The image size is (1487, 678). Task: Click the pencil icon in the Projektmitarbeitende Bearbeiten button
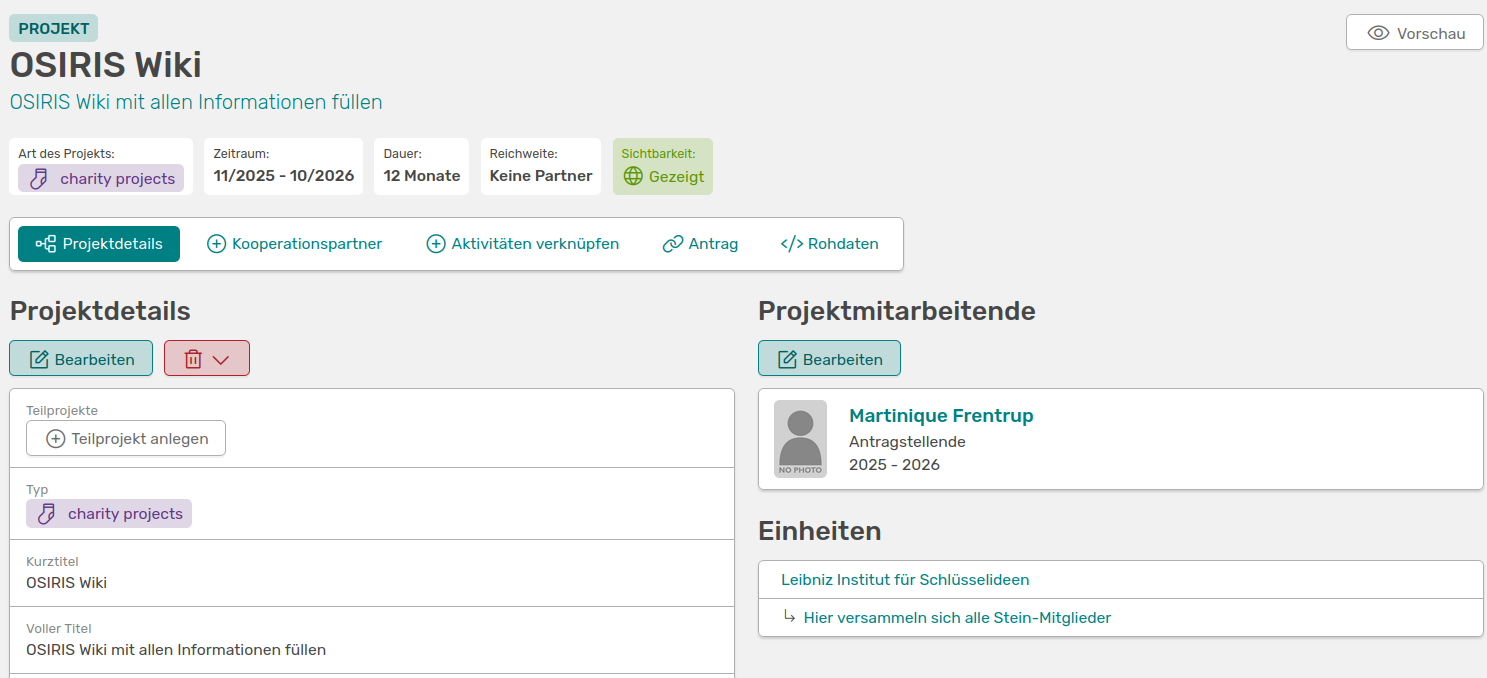(x=787, y=359)
